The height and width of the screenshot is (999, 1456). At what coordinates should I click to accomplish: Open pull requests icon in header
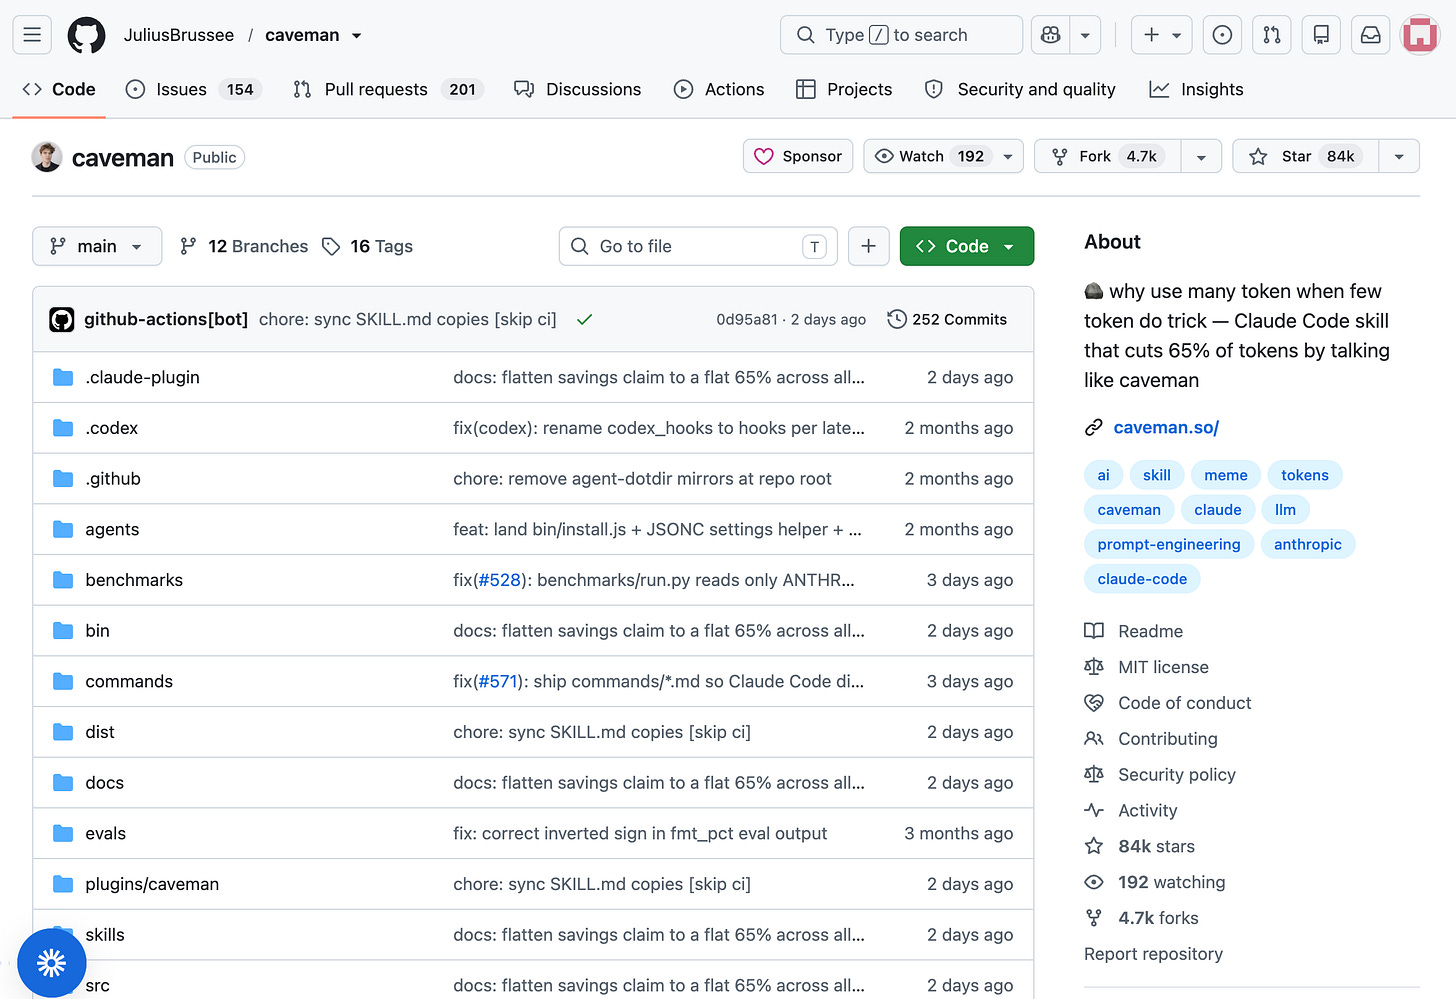pyautogui.click(x=1272, y=35)
